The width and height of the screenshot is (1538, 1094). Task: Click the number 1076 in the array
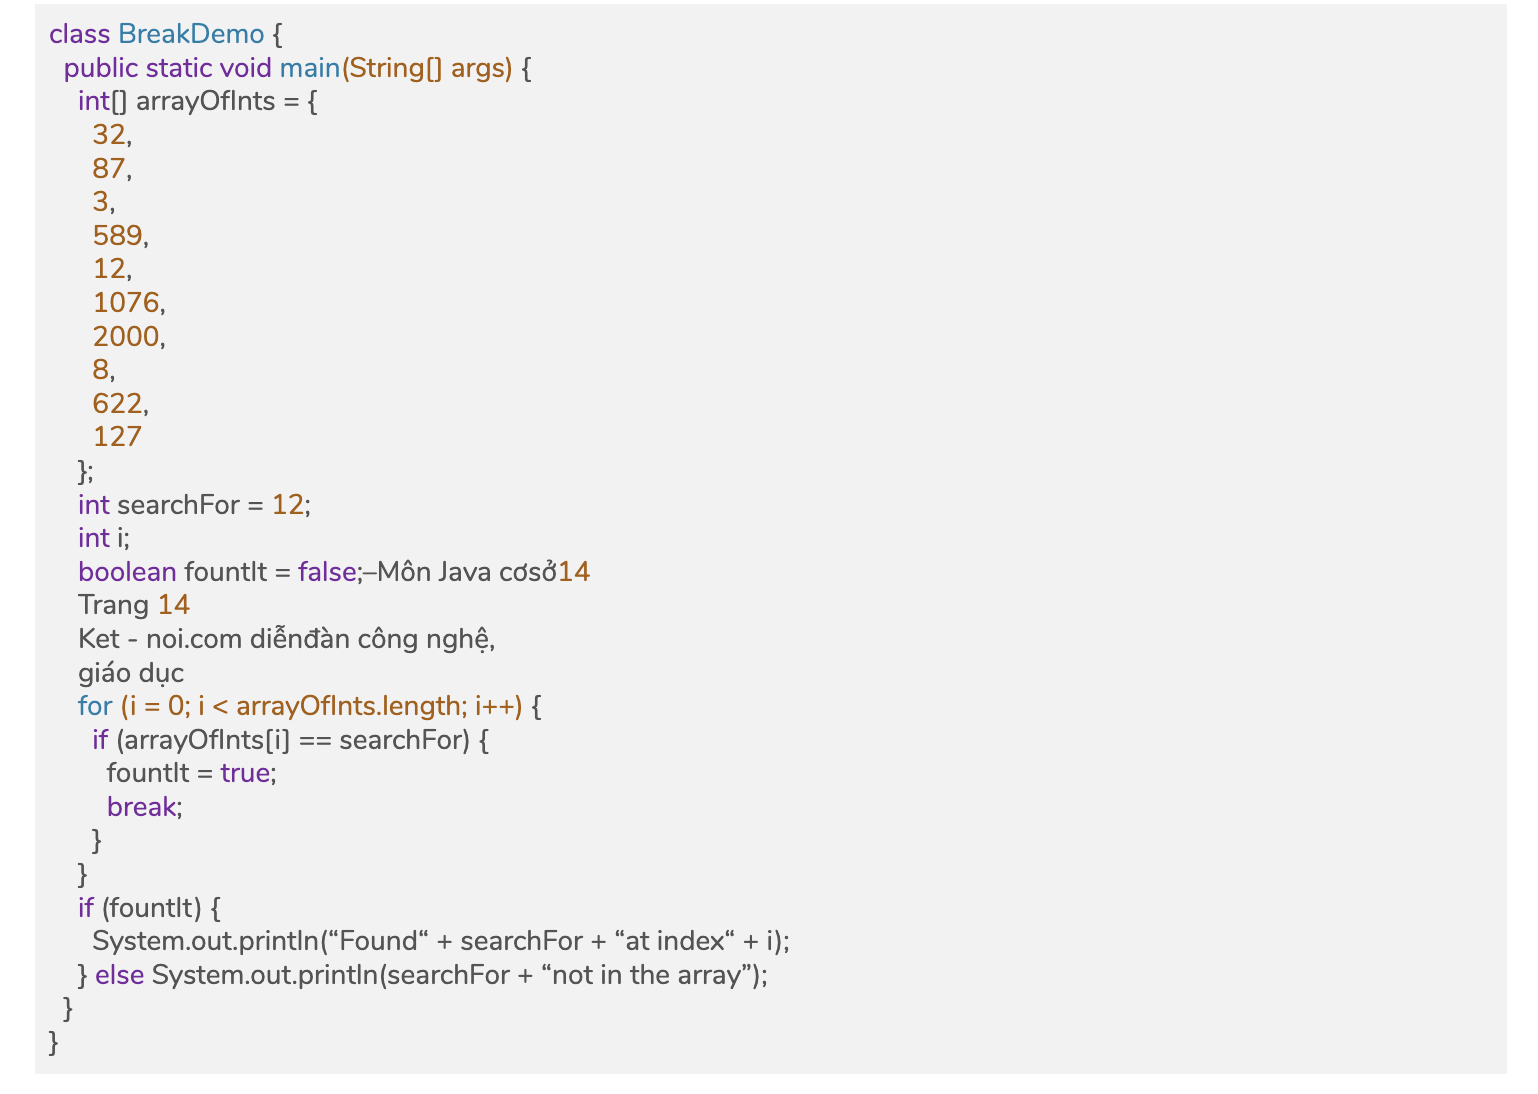[126, 302]
